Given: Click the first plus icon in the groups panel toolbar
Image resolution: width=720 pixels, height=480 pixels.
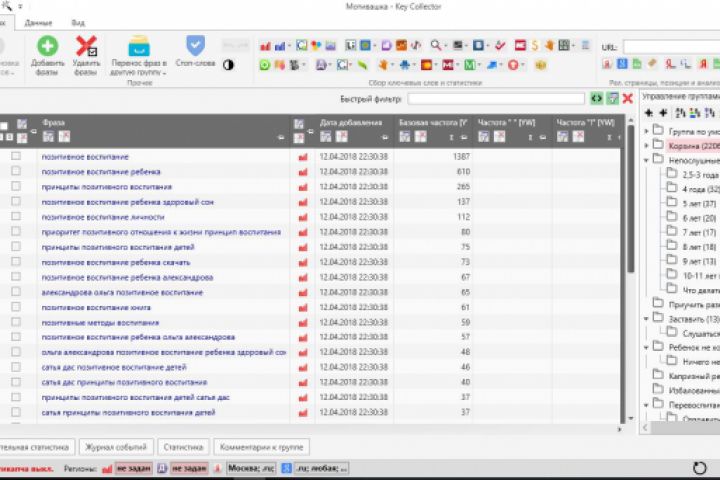Looking at the screenshot, I should click(x=649, y=113).
